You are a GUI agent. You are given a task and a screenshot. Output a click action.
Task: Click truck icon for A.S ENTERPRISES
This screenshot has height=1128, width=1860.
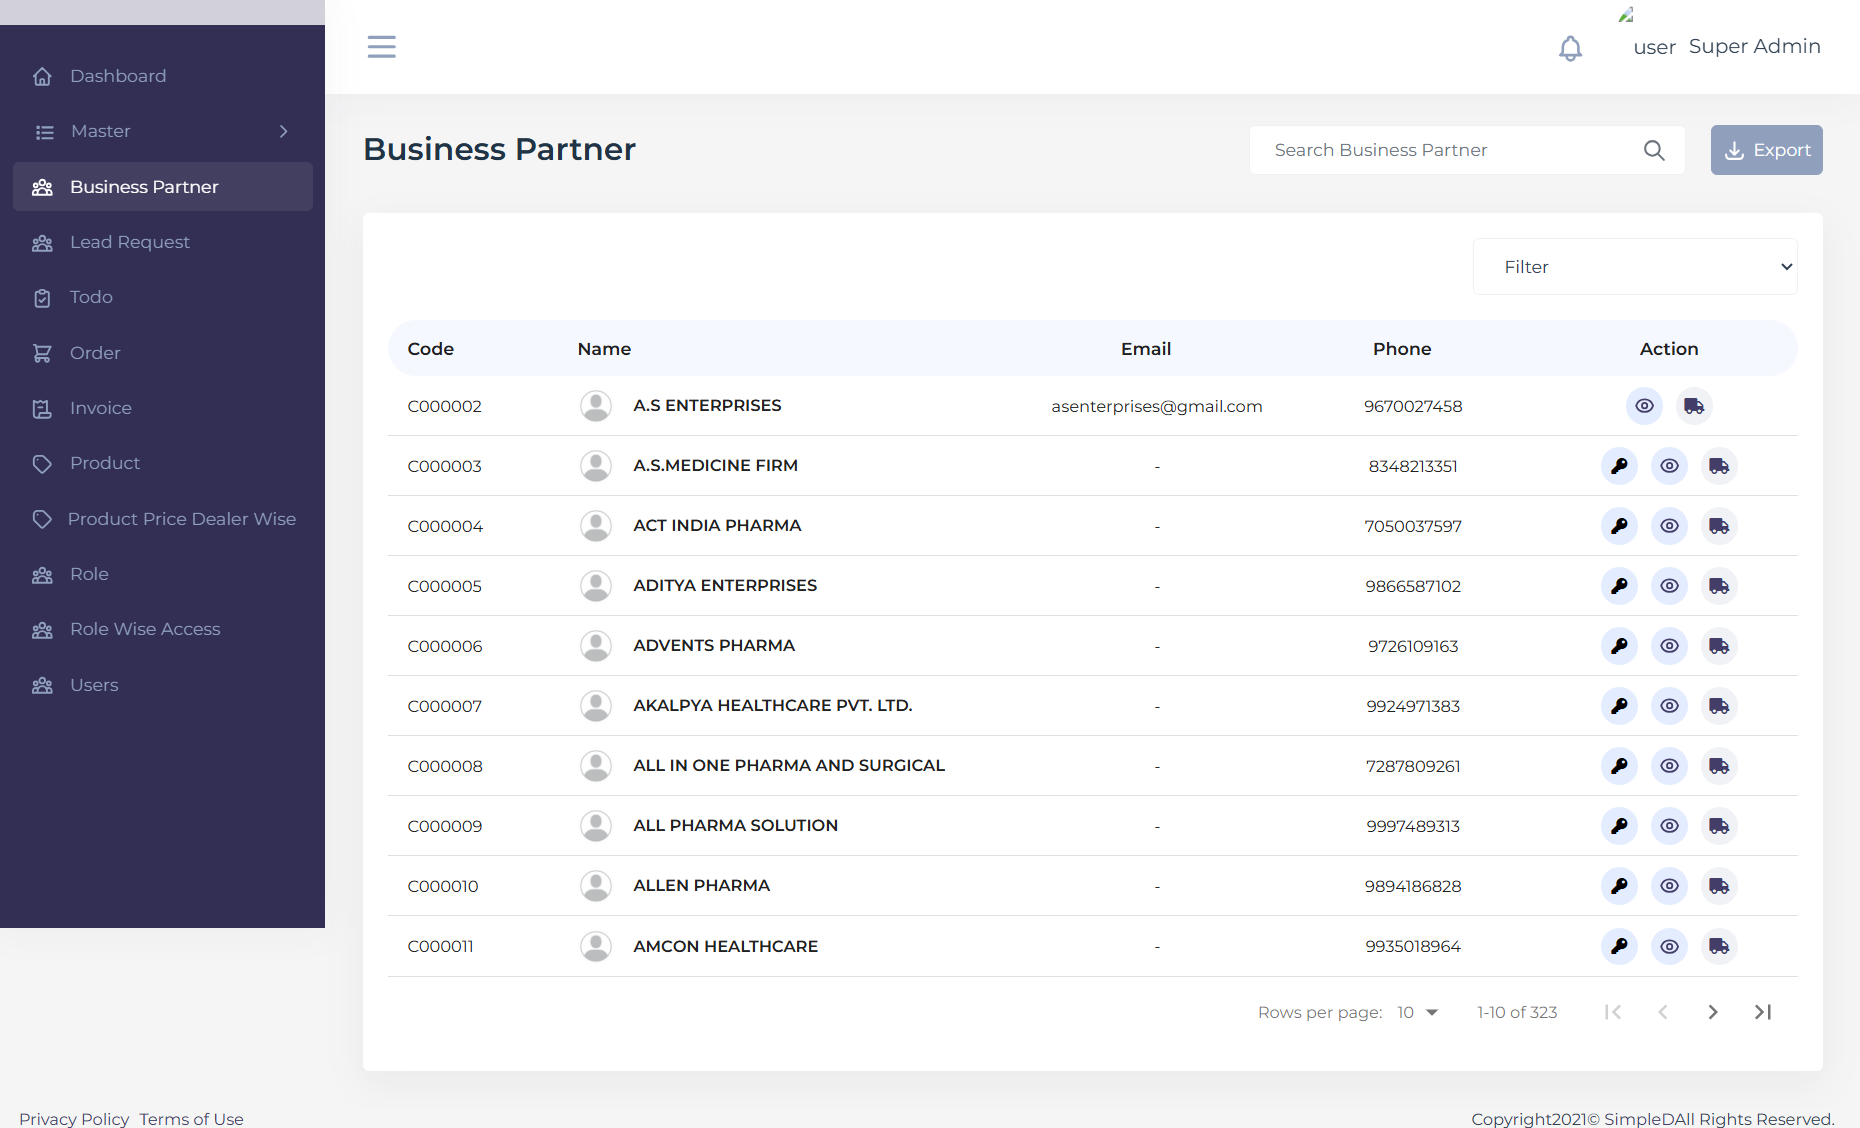click(1694, 406)
